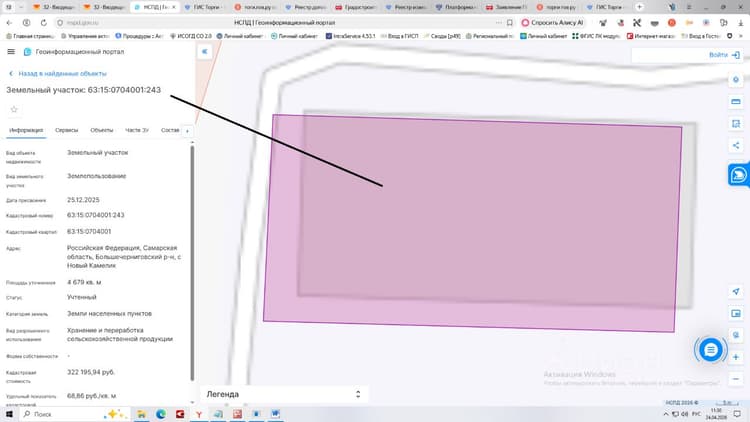
Task: Reload the page with browser refresh button
Action: [44, 22]
